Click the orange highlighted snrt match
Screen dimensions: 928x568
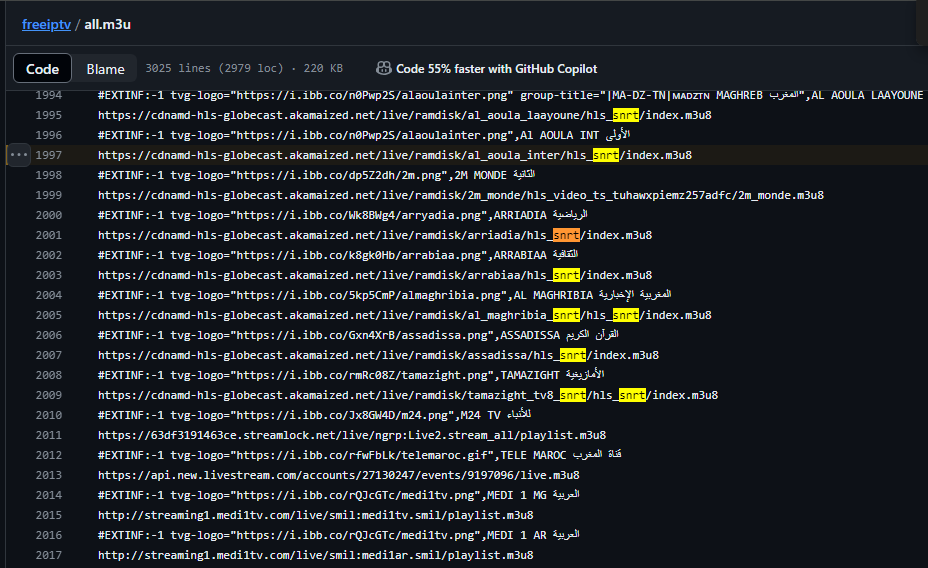click(x=566, y=235)
